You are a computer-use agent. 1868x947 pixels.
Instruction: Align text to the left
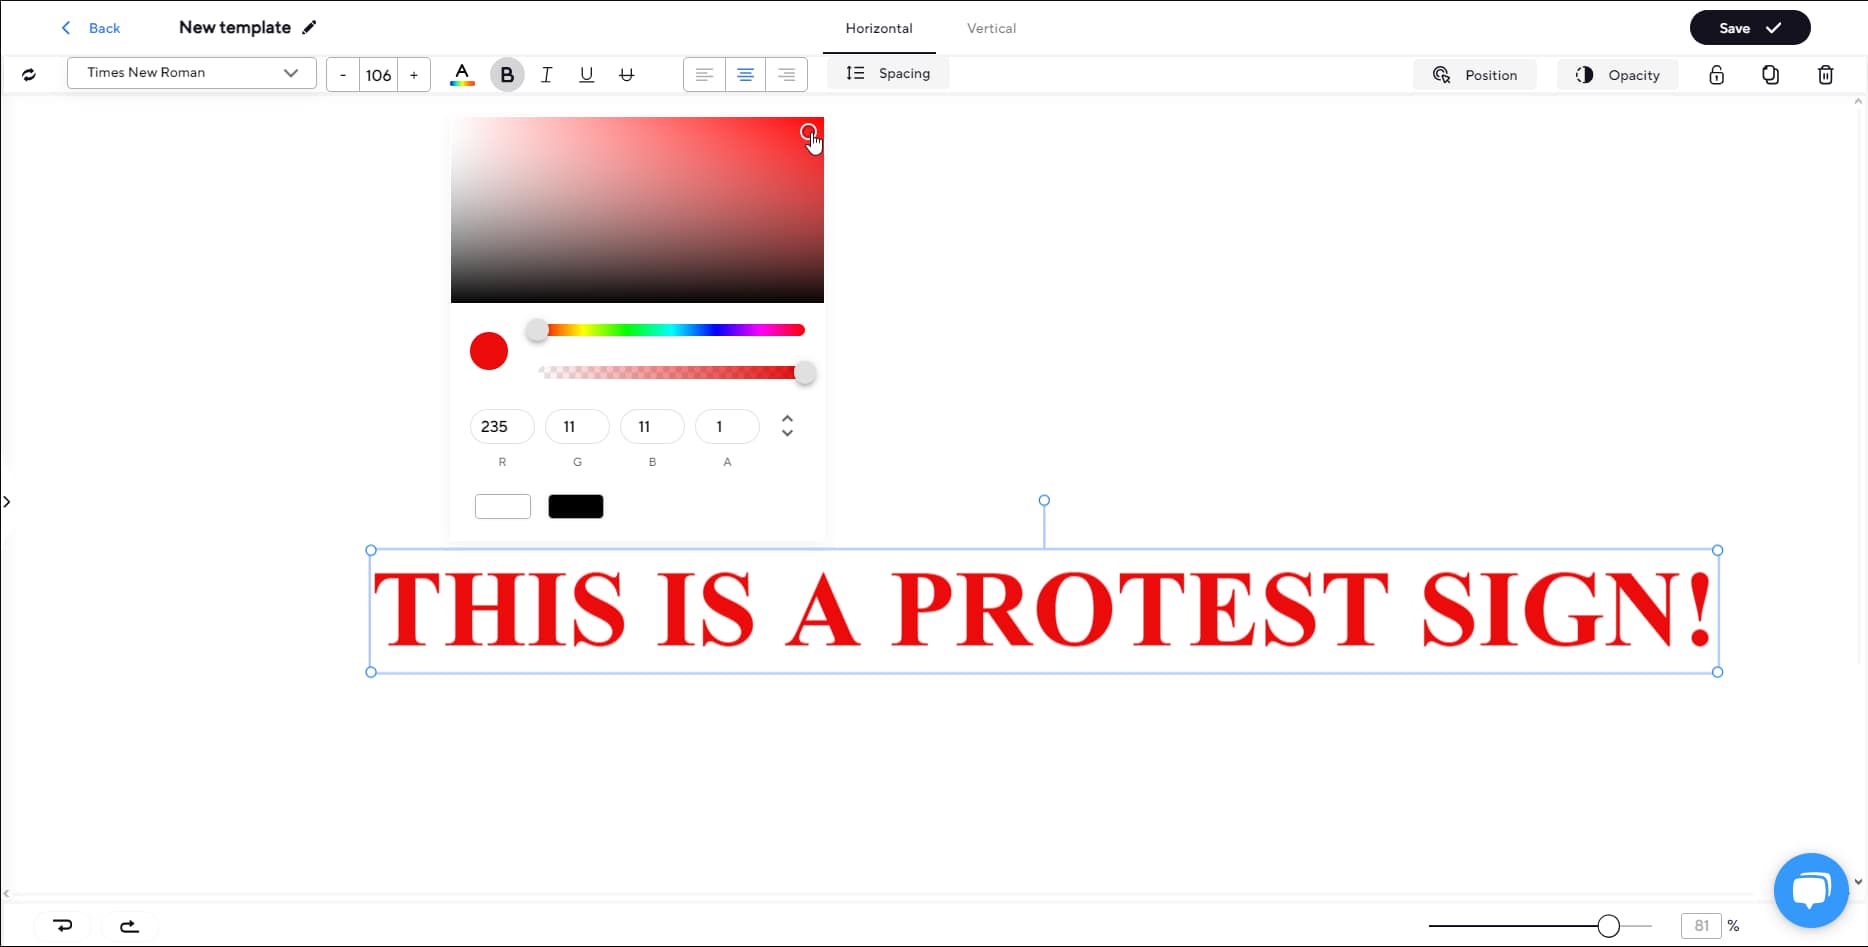704,74
